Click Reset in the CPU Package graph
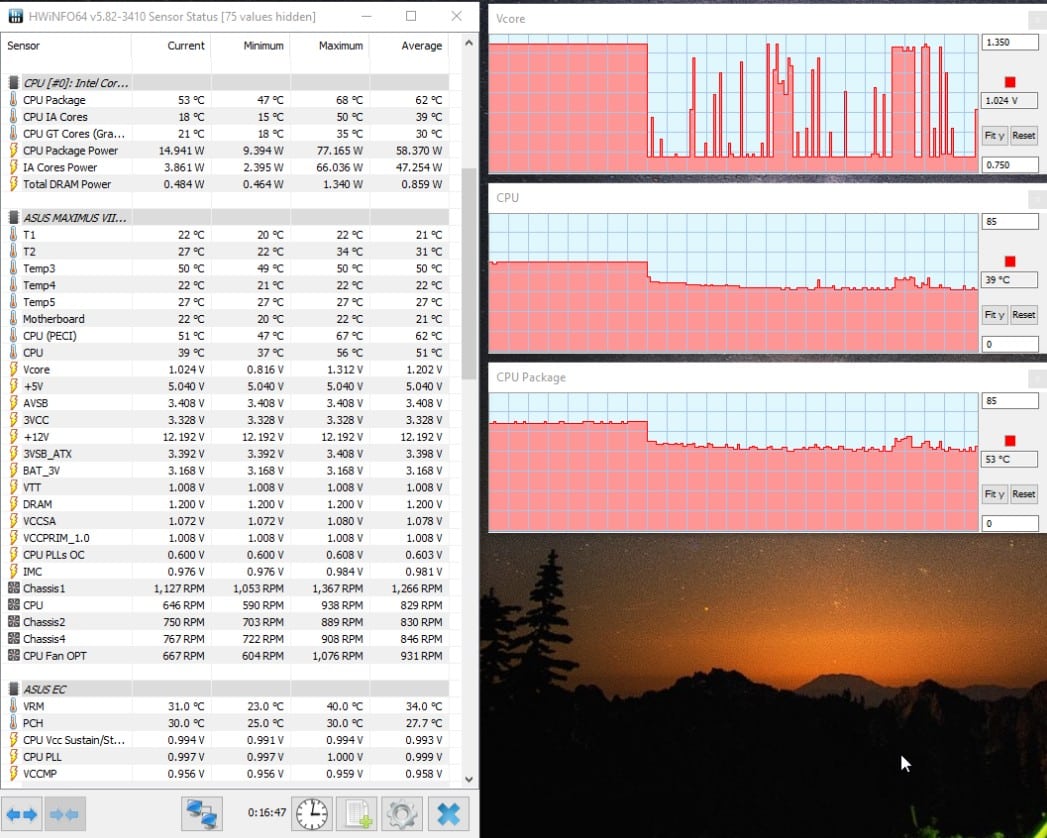 click(1024, 494)
